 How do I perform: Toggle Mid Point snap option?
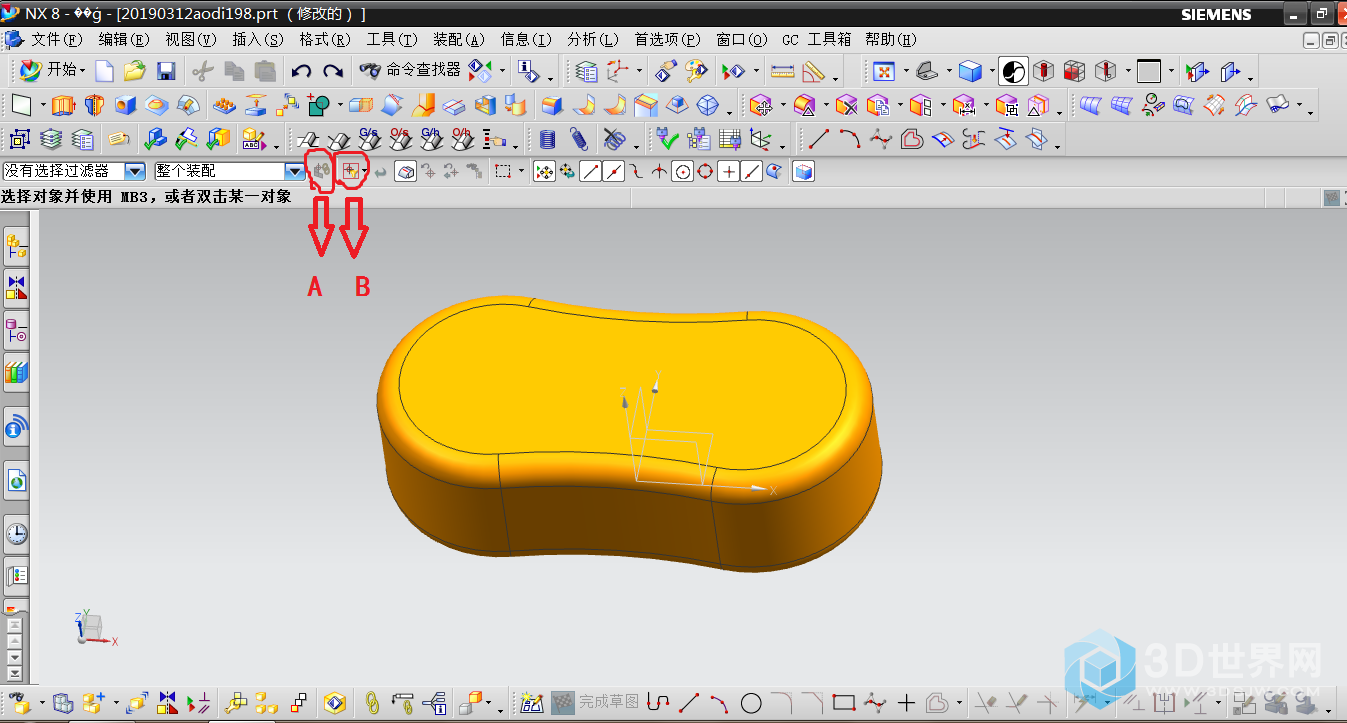(614, 172)
